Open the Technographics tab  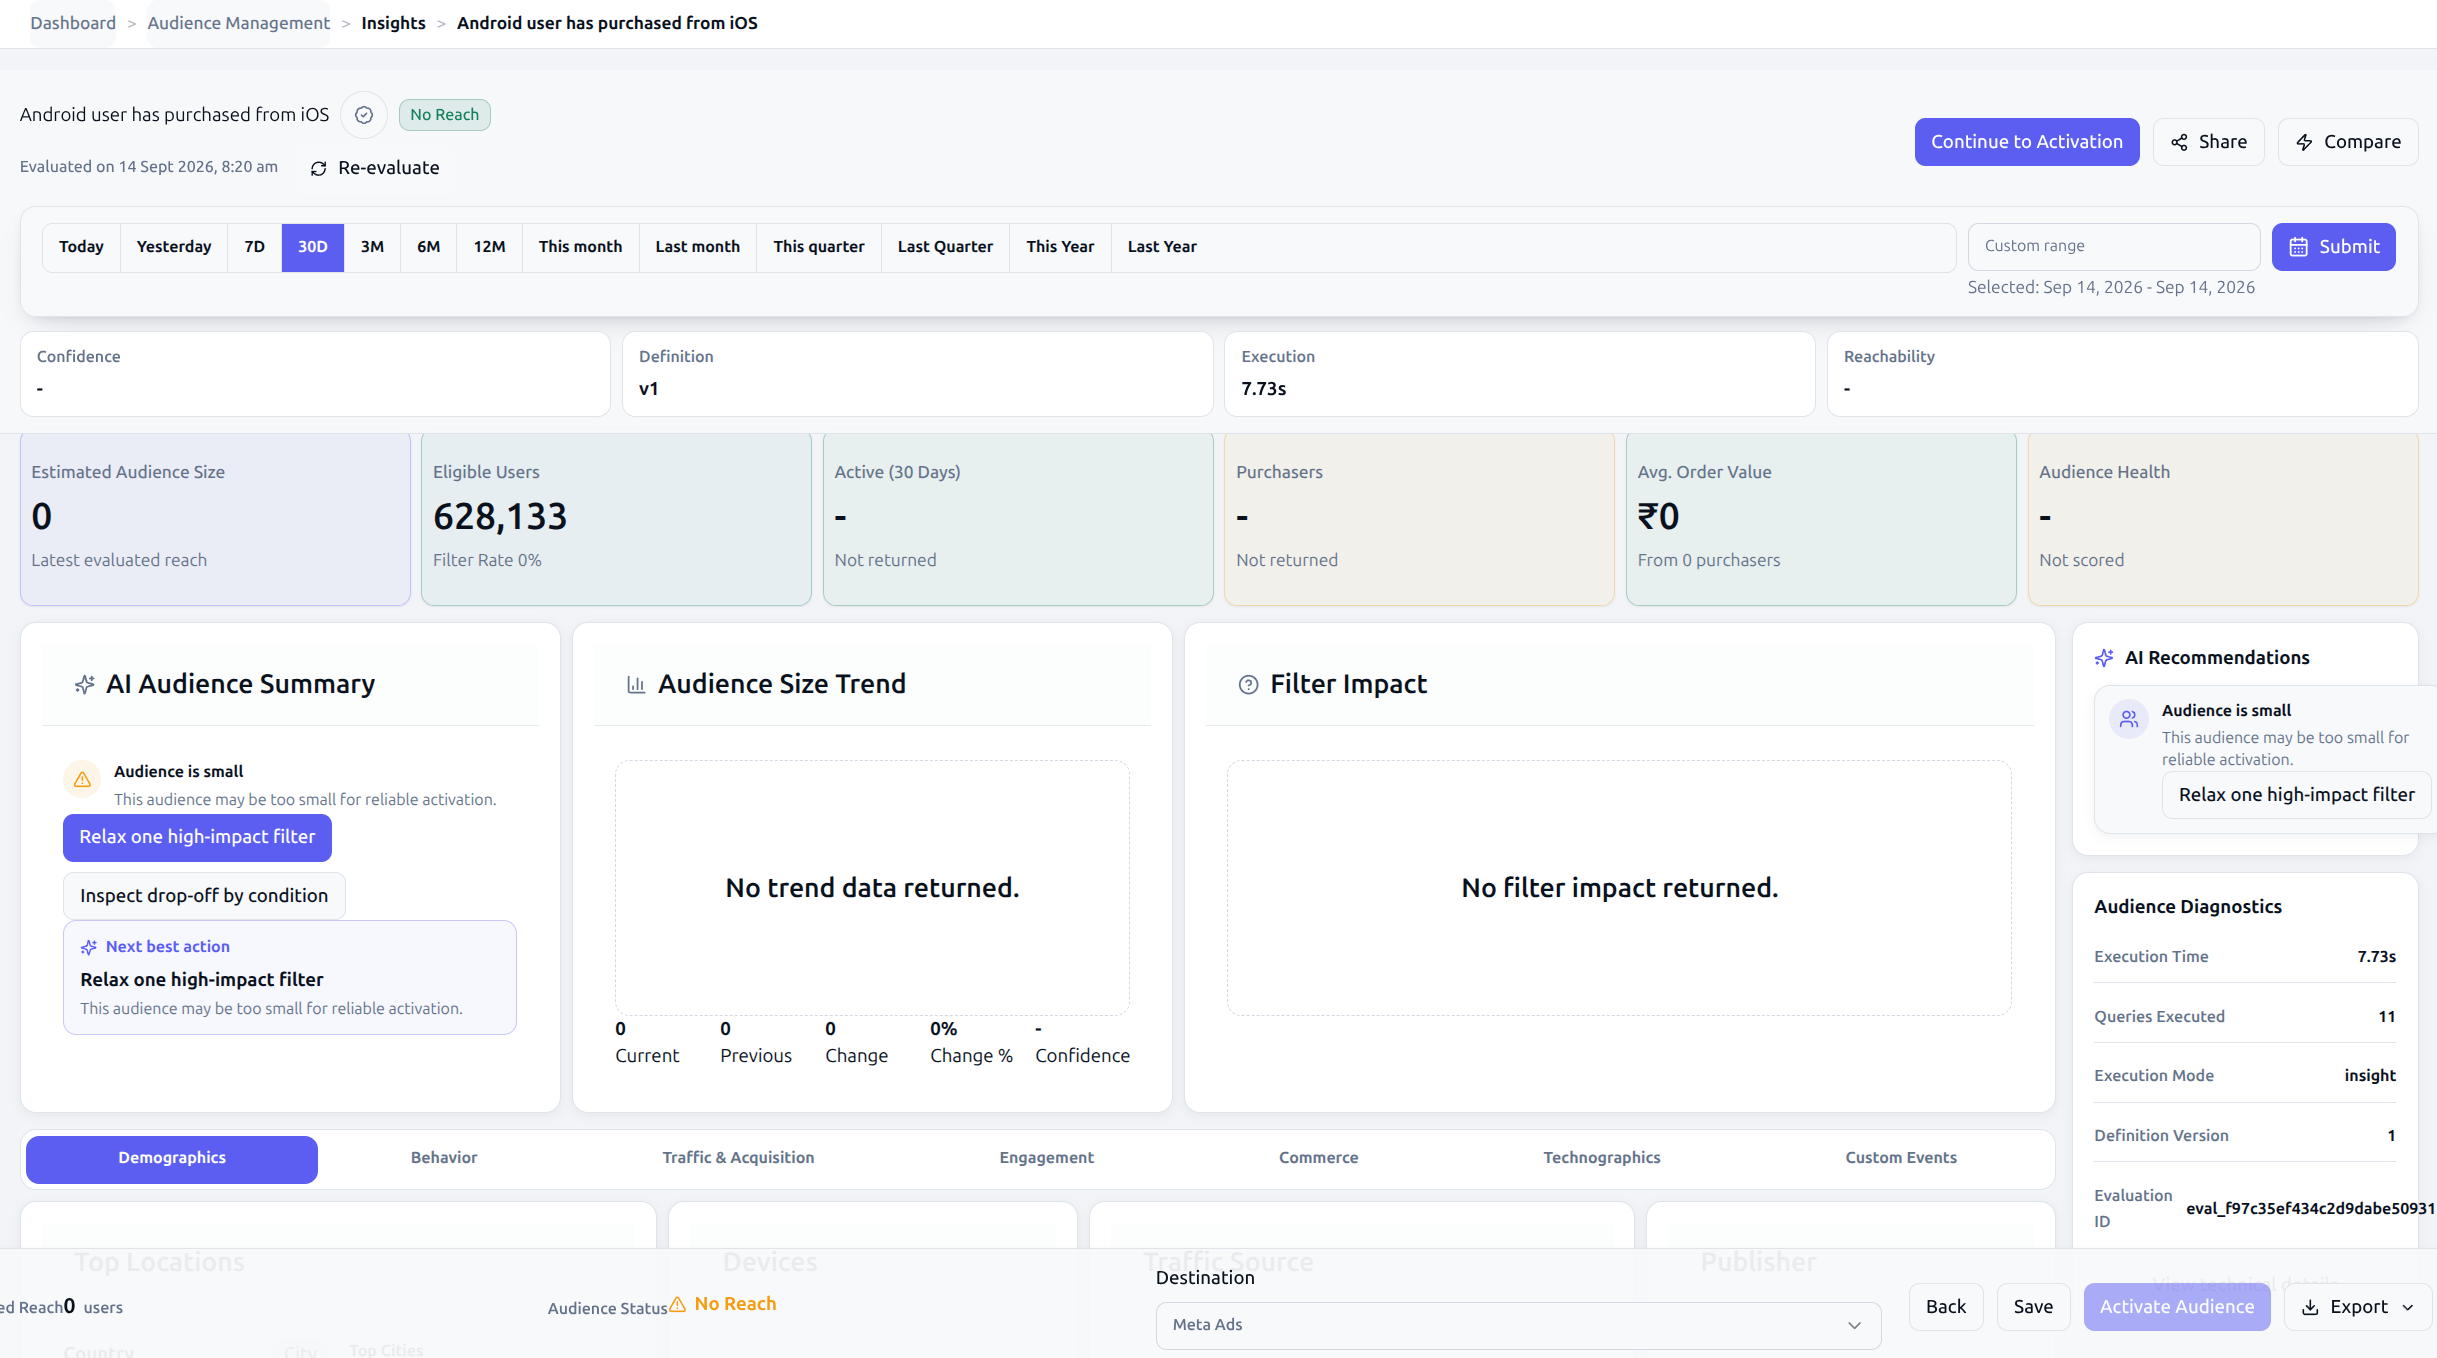click(x=1601, y=1158)
